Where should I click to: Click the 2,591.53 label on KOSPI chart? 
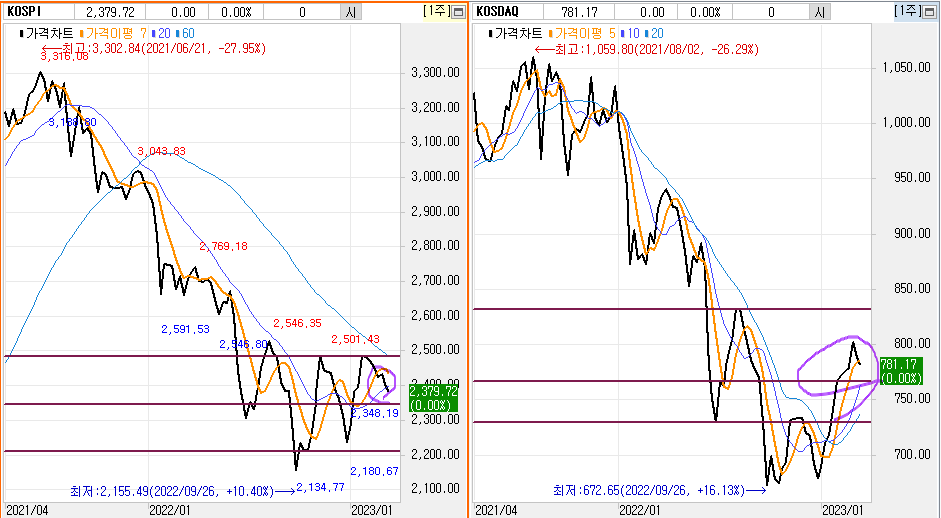185,329
